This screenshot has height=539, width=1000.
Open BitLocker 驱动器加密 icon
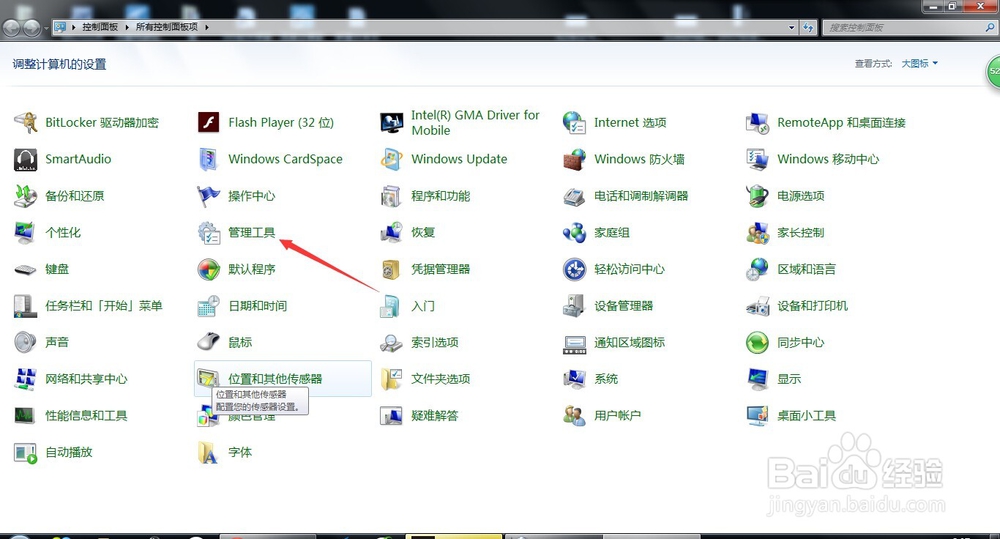point(26,122)
